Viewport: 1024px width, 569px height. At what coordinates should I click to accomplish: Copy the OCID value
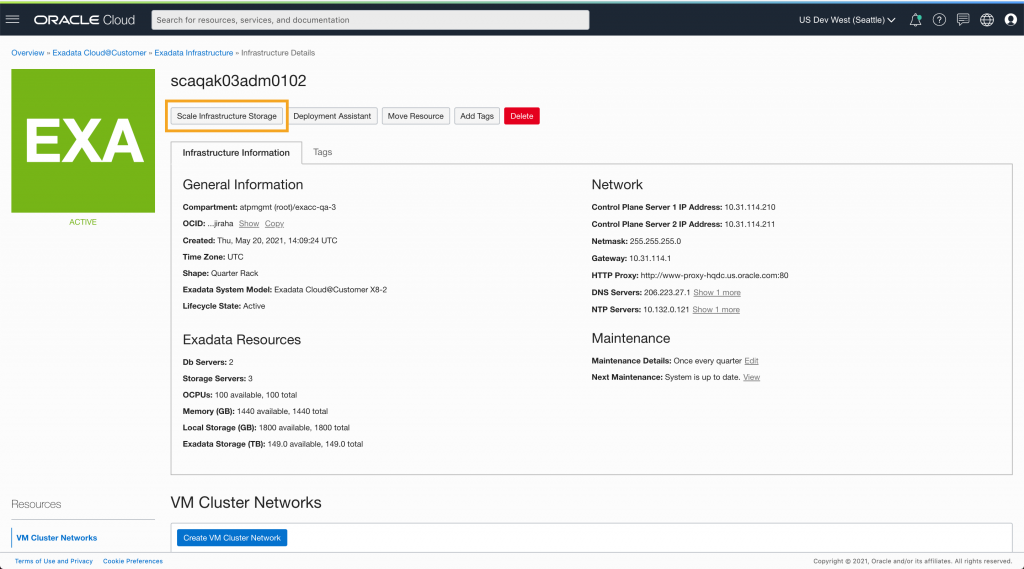click(x=274, y=223)
